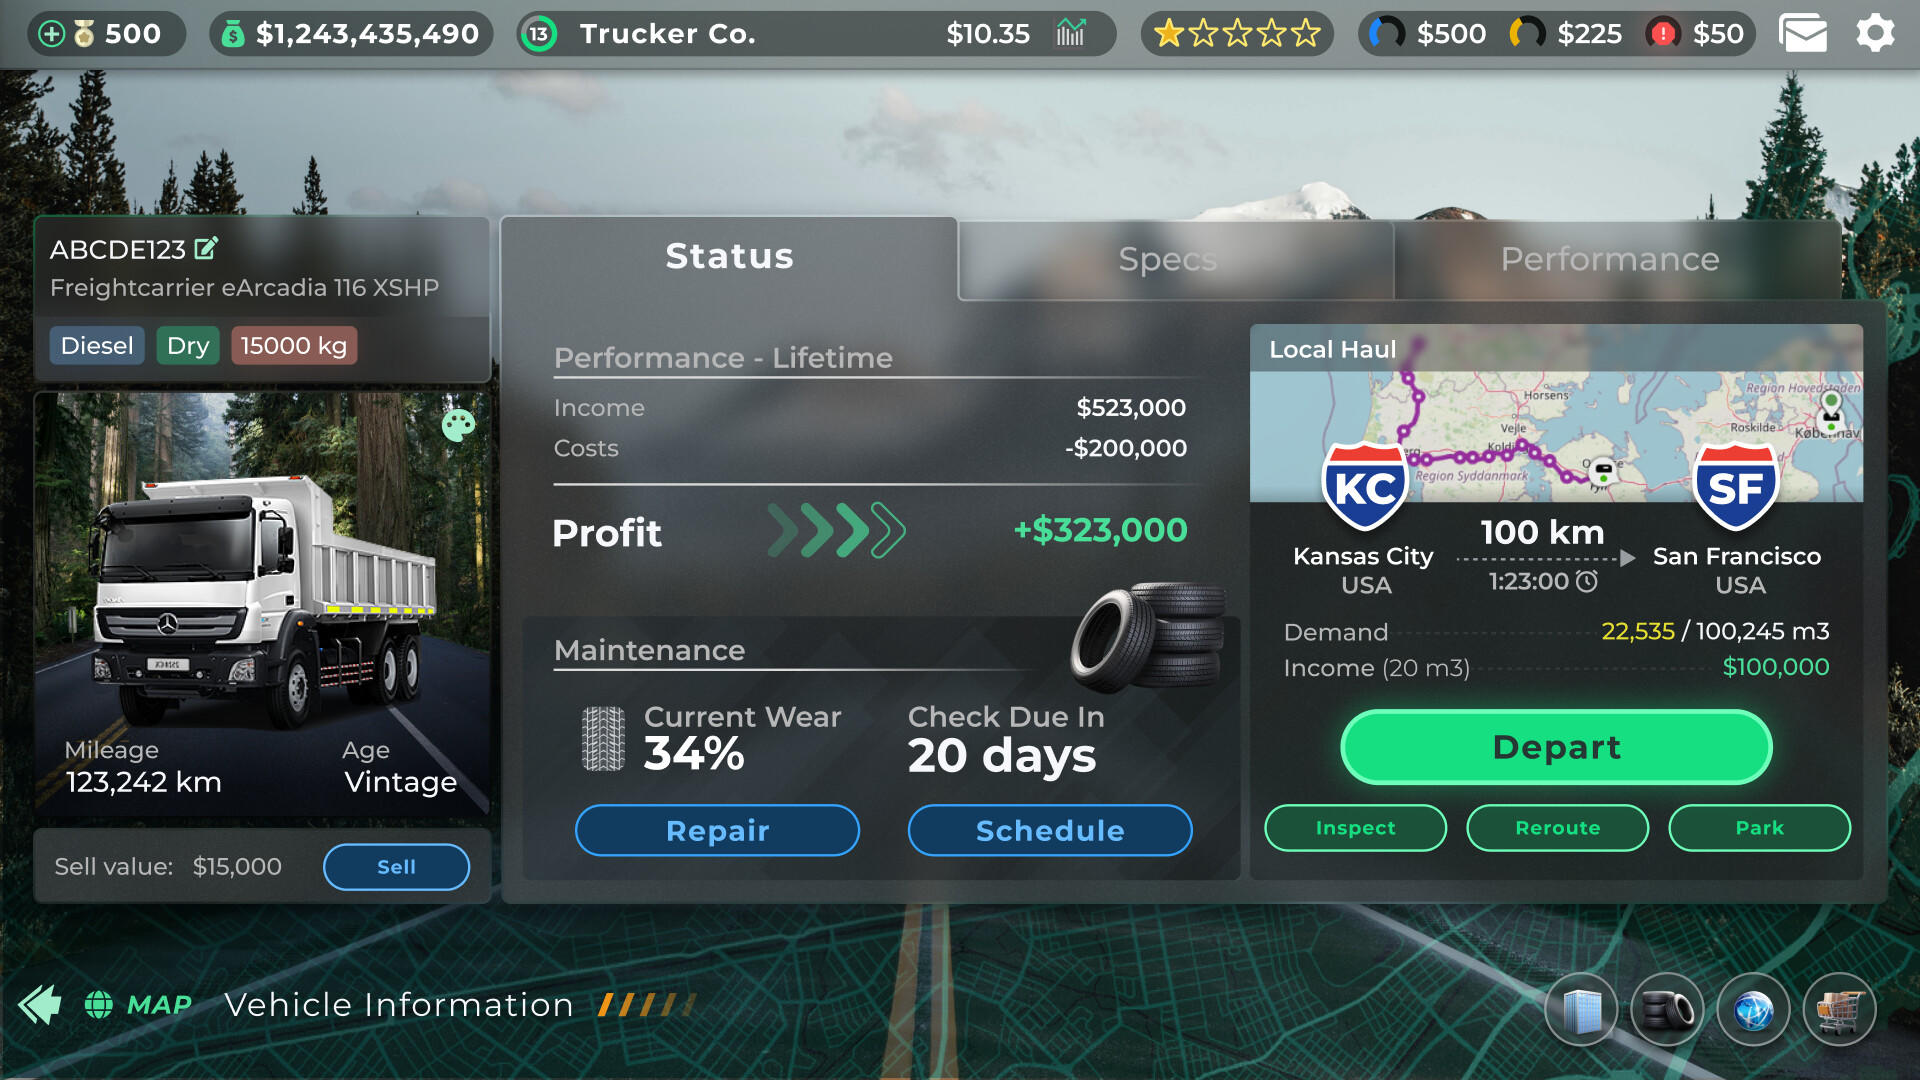1920x1080 pixels.
Task: Switch to the Performance tab
Action: (x=1610, y=260)
